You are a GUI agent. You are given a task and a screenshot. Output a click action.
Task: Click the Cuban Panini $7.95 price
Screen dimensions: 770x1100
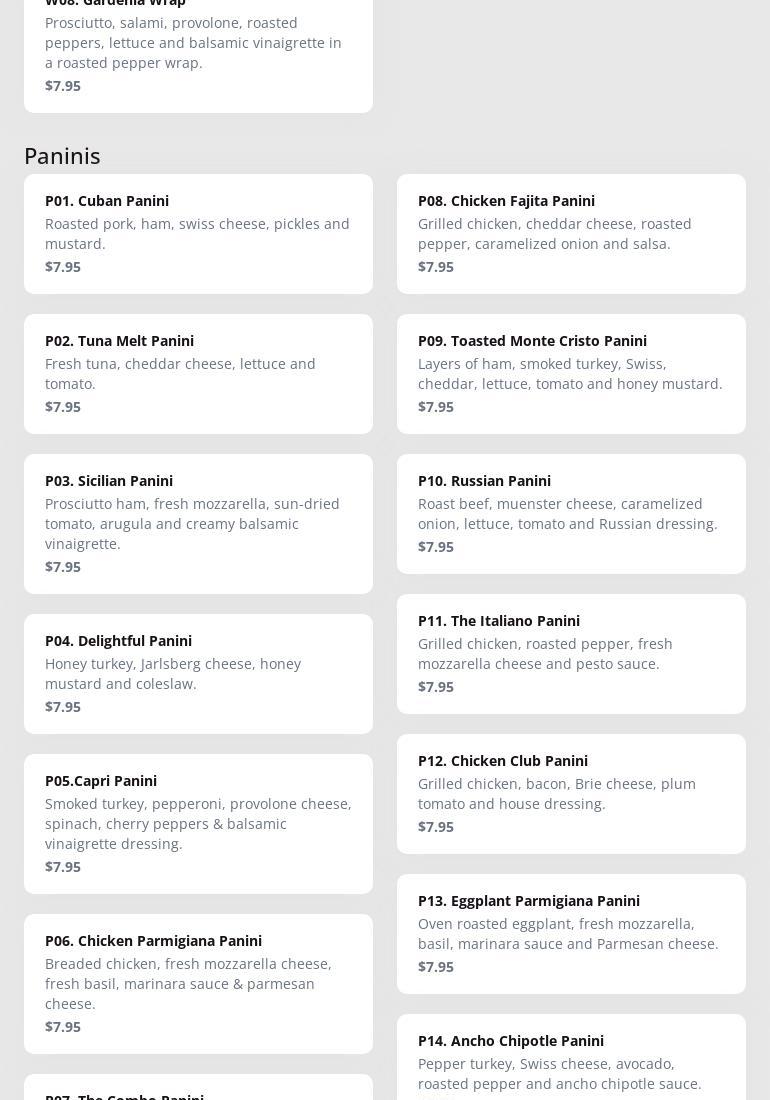pyautogui.click(x=63, y=267)
